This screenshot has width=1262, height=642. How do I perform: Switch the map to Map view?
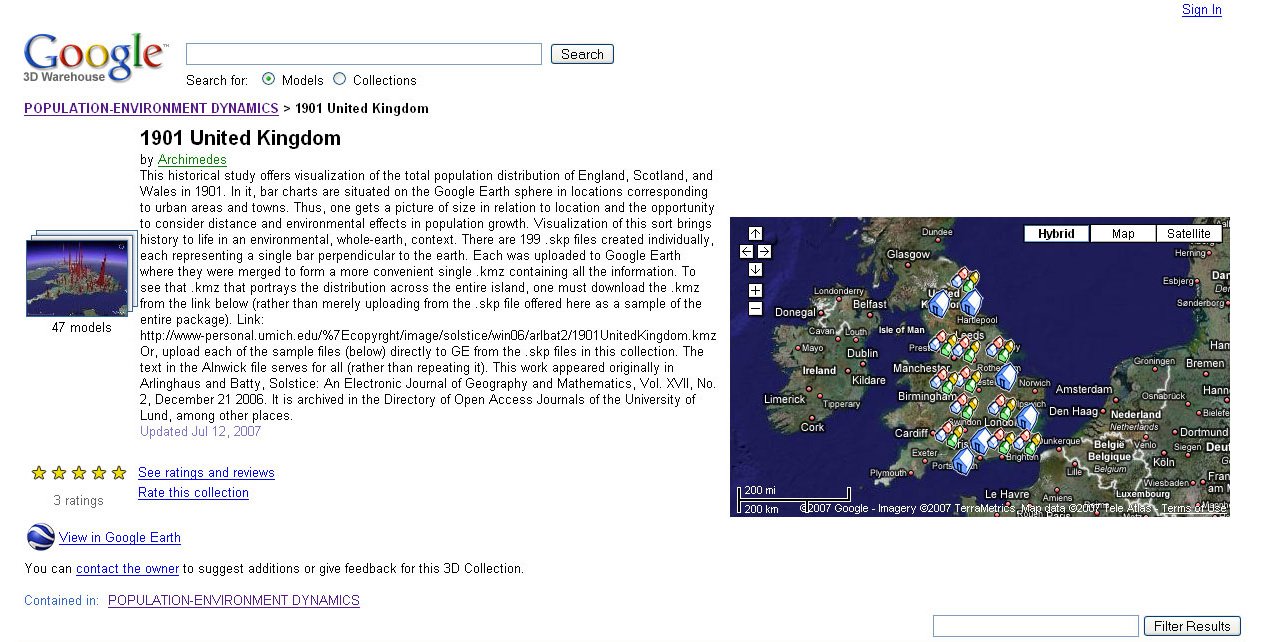point(1123,234)
